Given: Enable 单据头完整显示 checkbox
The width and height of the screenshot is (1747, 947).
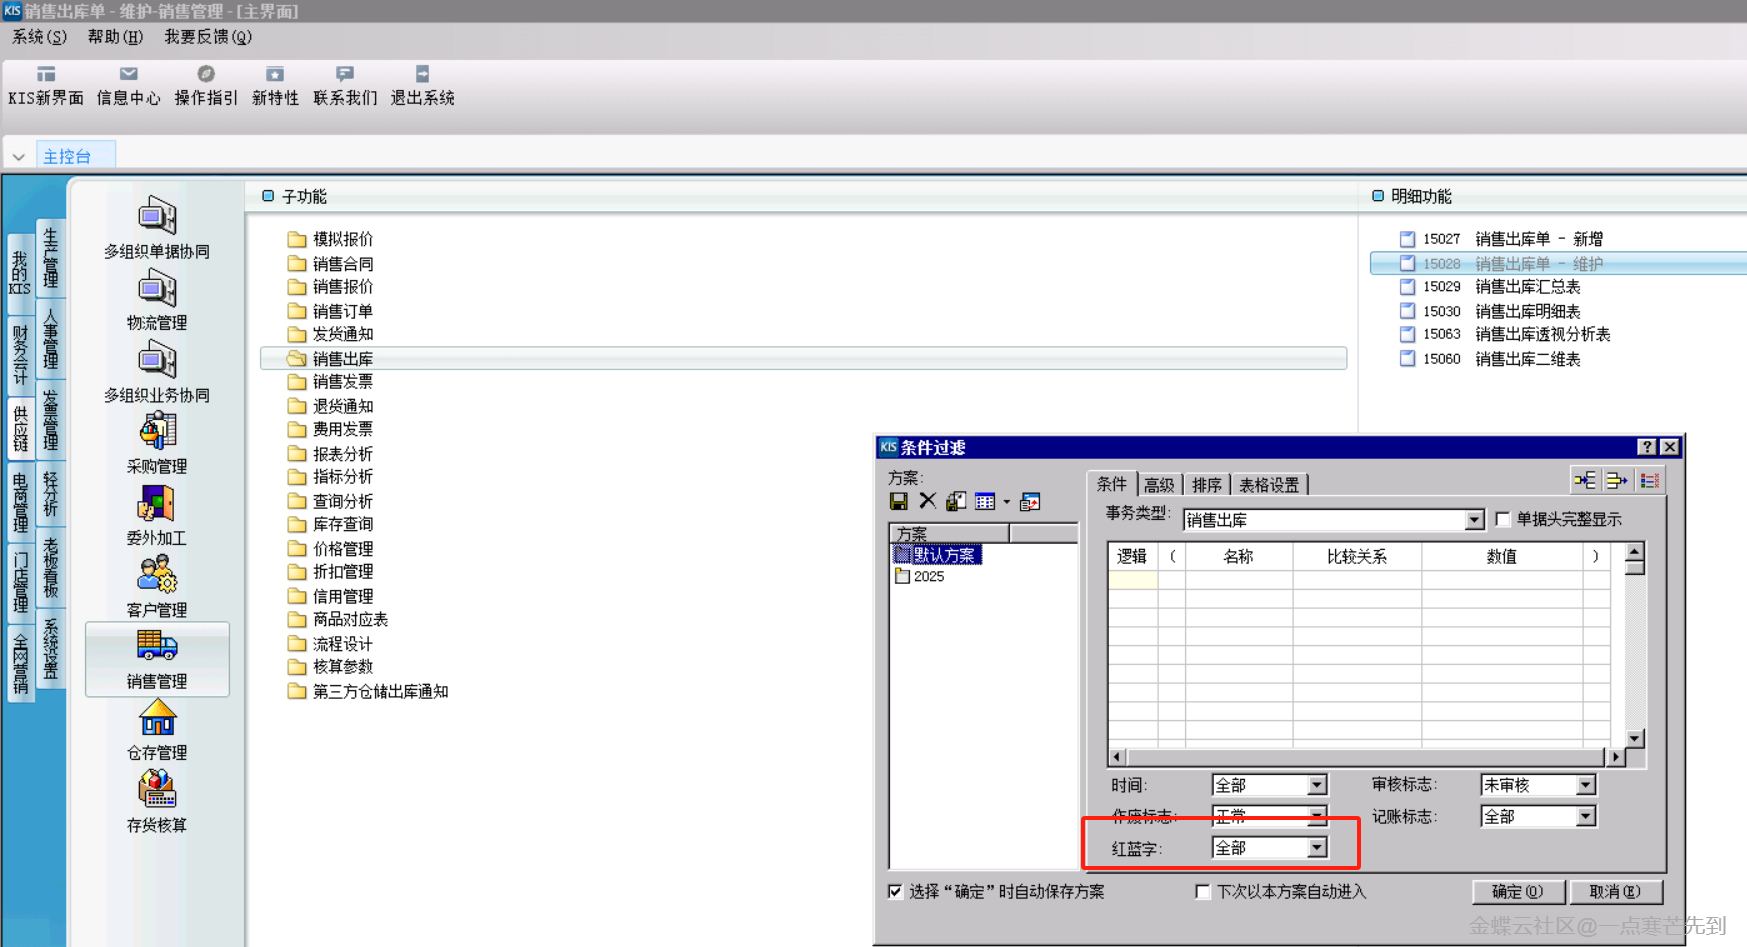Looking at the screenshot, I should [x=1502, y=519].
